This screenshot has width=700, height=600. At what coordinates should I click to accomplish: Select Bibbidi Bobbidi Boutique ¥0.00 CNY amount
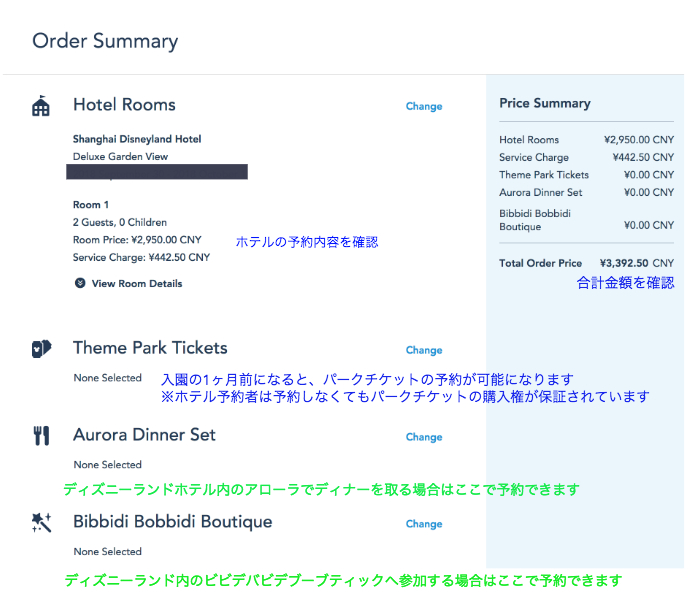click(x=649, y=225)
